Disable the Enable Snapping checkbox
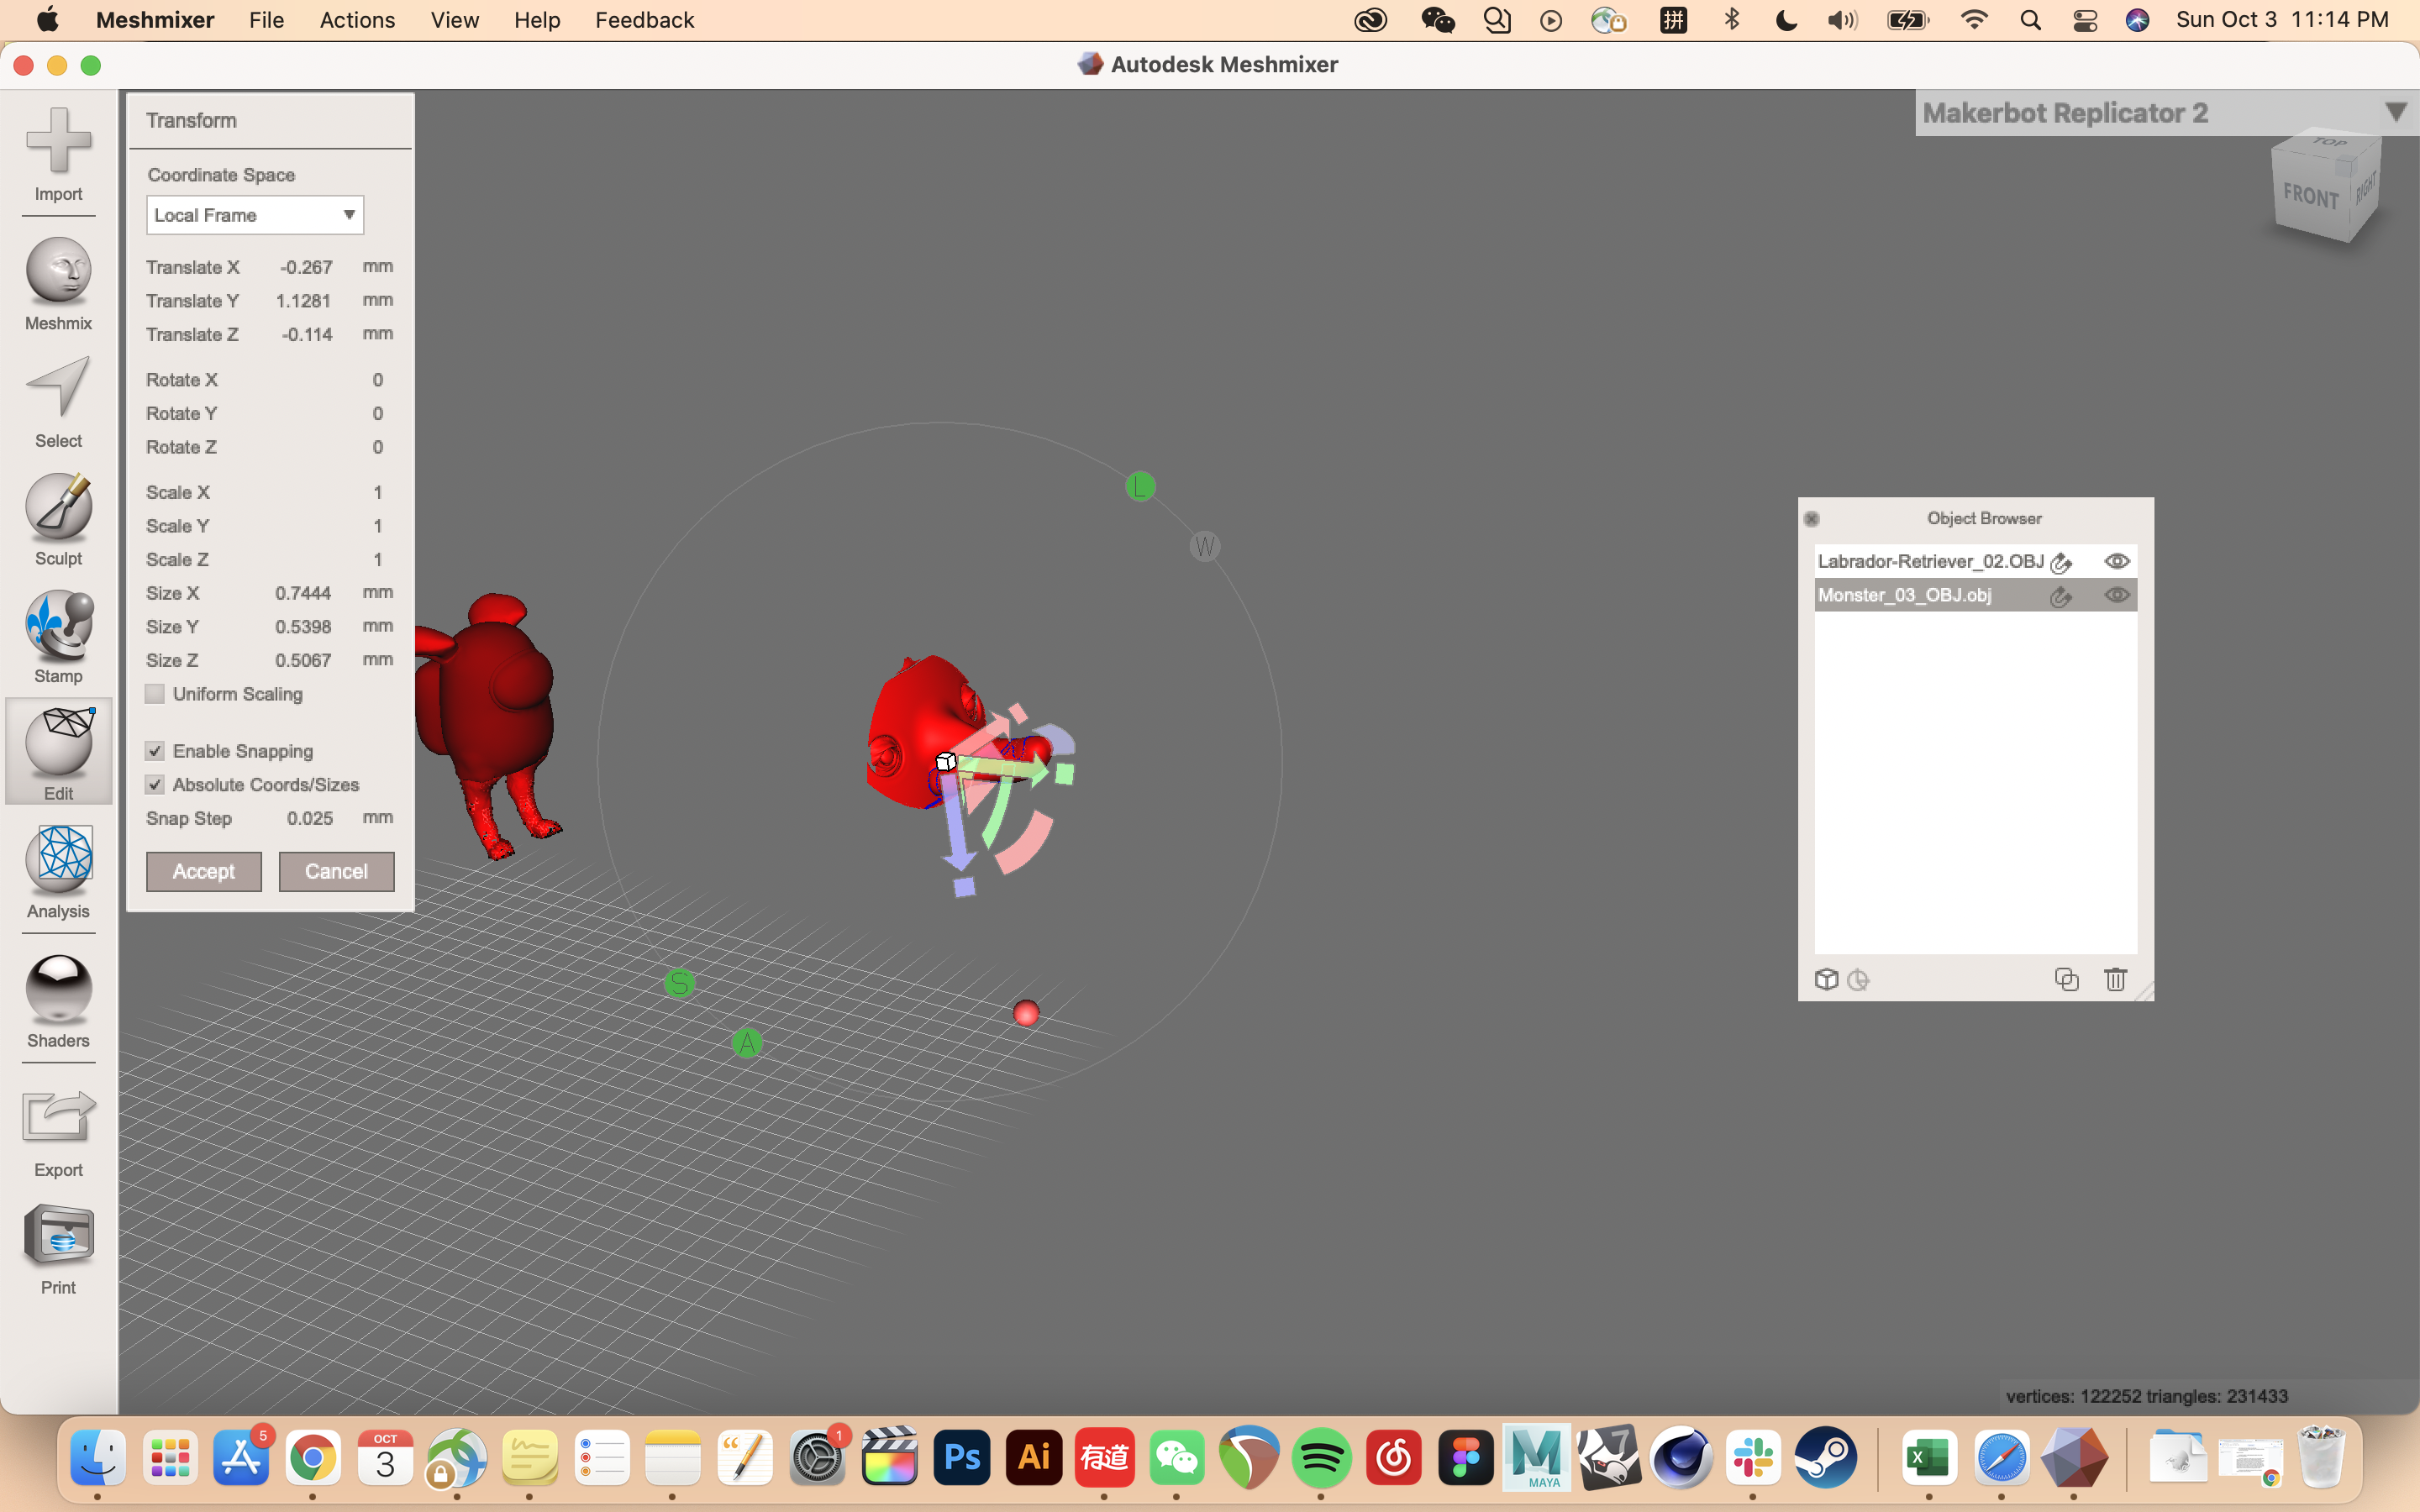Screen dimensions: 2420x1512 pyautogui.click(x=155, y=751)
